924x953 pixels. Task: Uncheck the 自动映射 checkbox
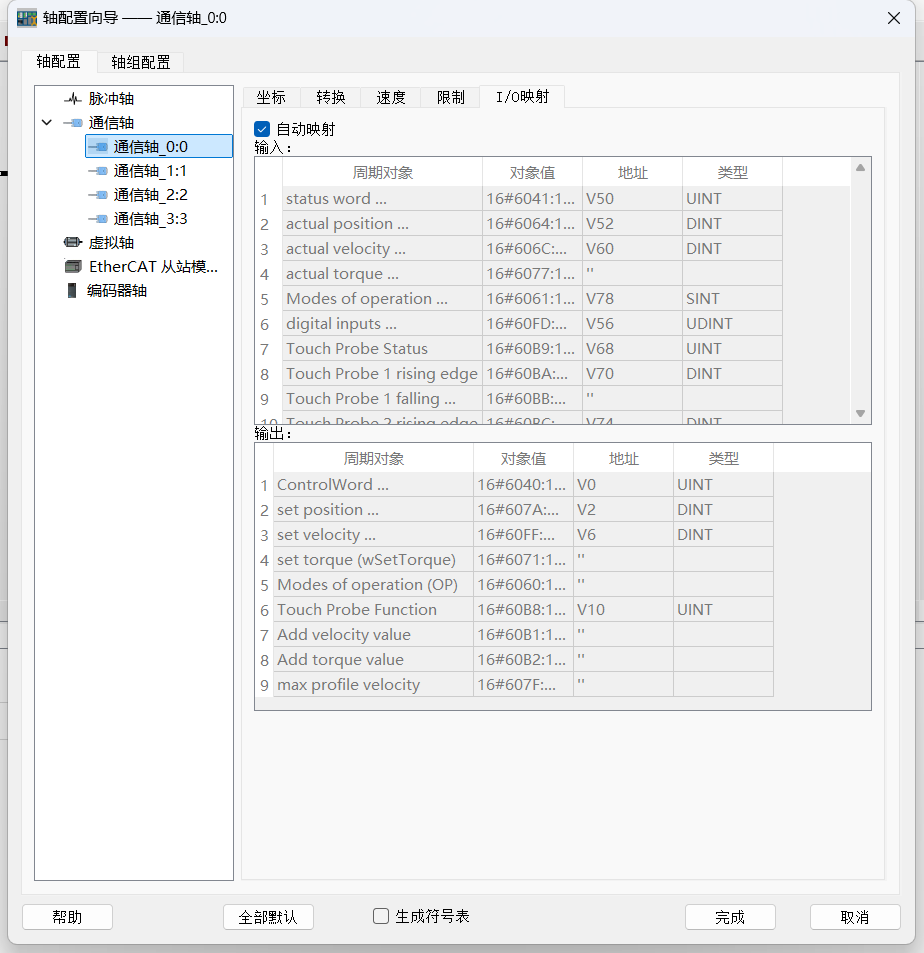coord(262,129)
